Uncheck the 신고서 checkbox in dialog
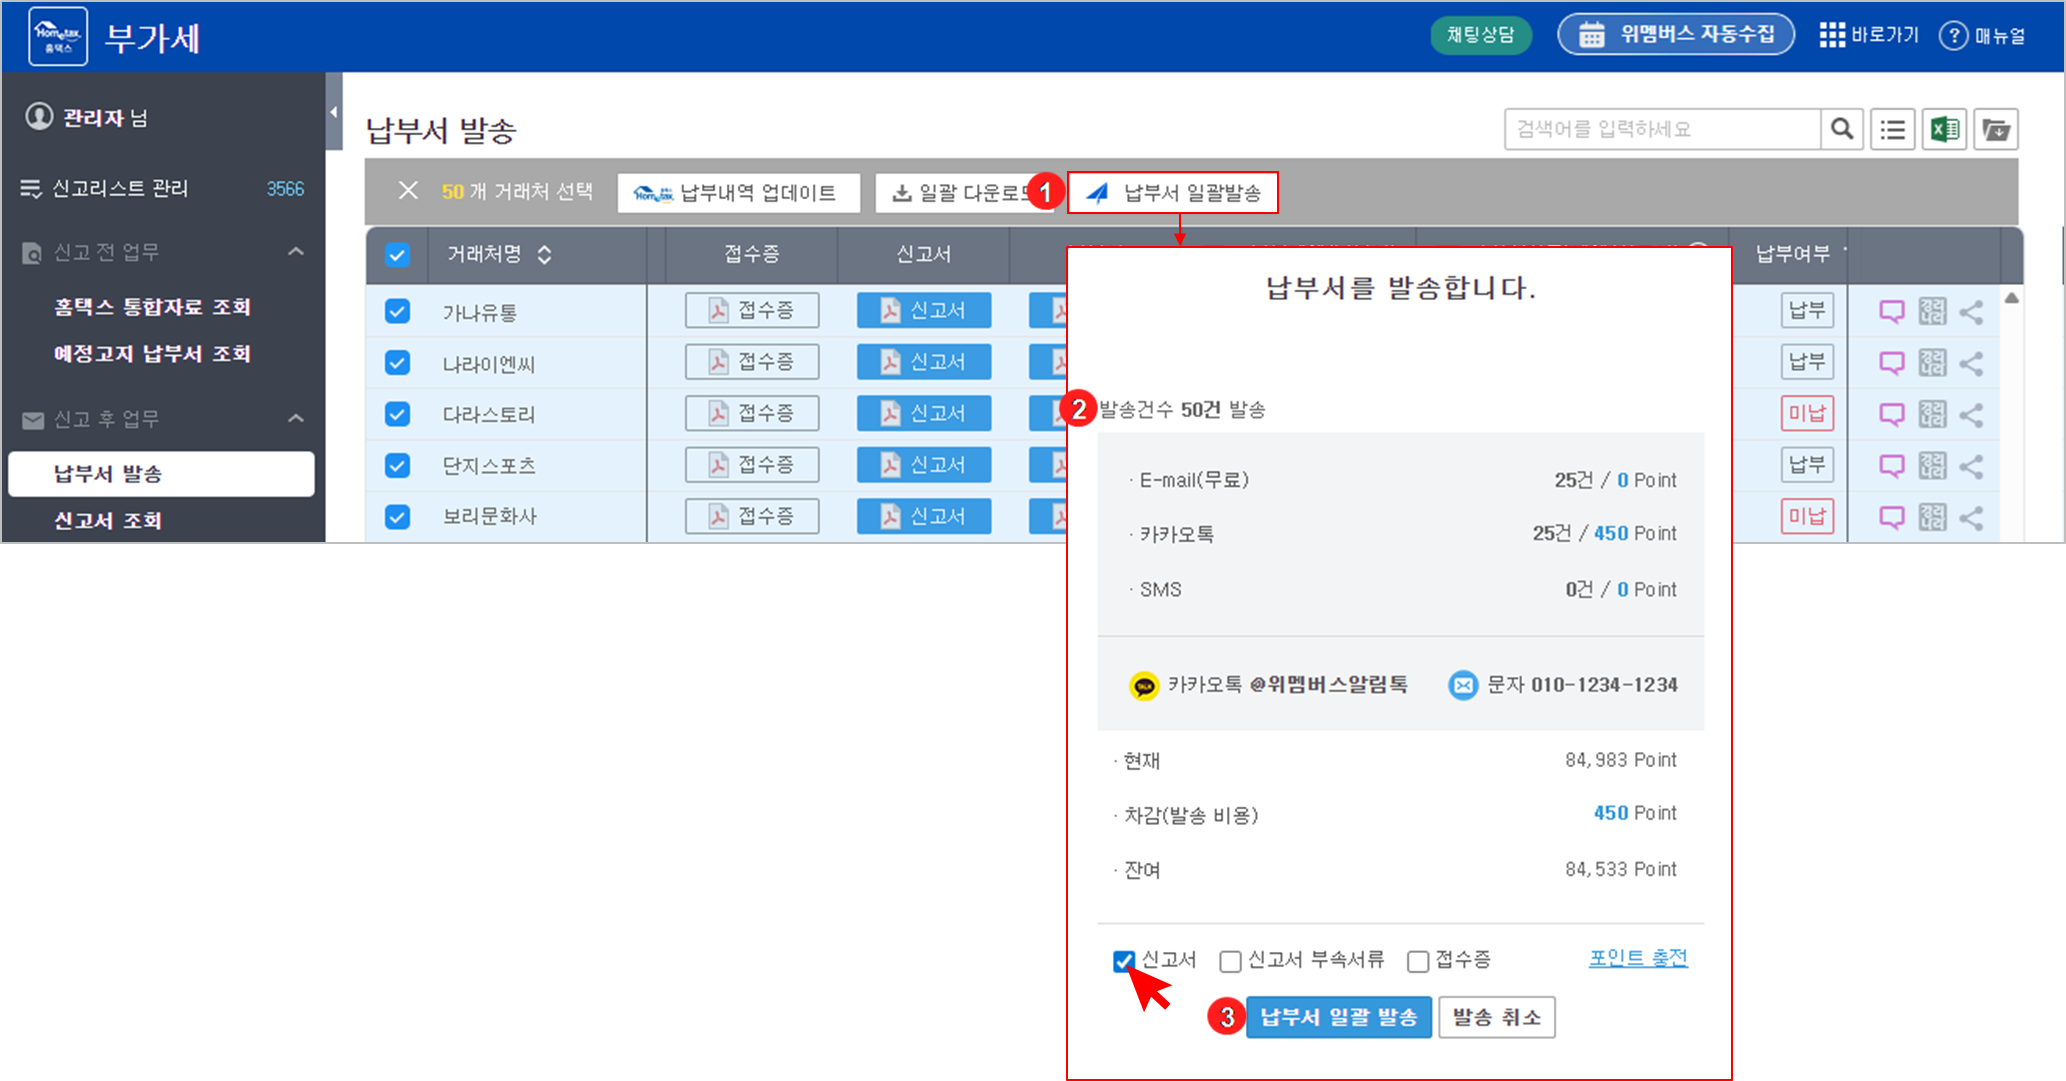Viewport: 2066px width, 1081px height. [1124, 961]
